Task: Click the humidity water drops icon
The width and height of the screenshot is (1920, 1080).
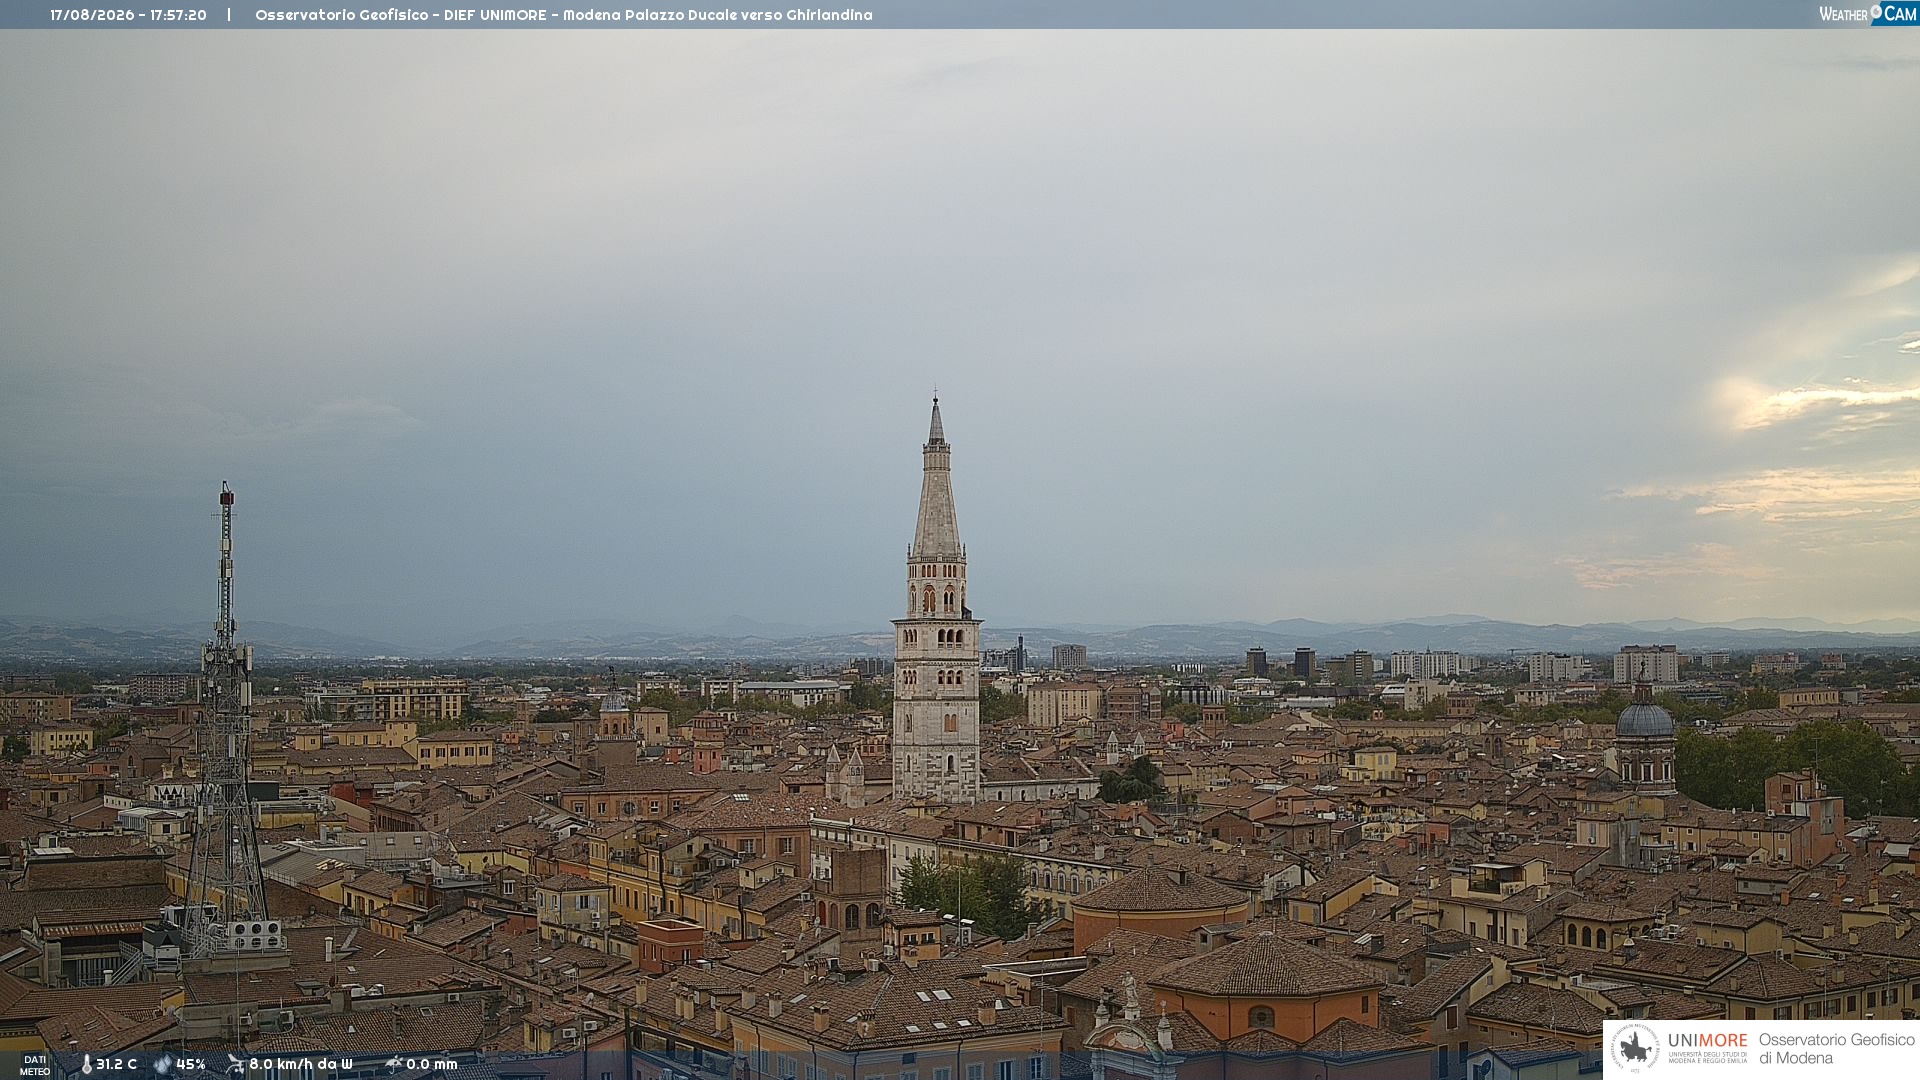Action: coord(162,1064)
